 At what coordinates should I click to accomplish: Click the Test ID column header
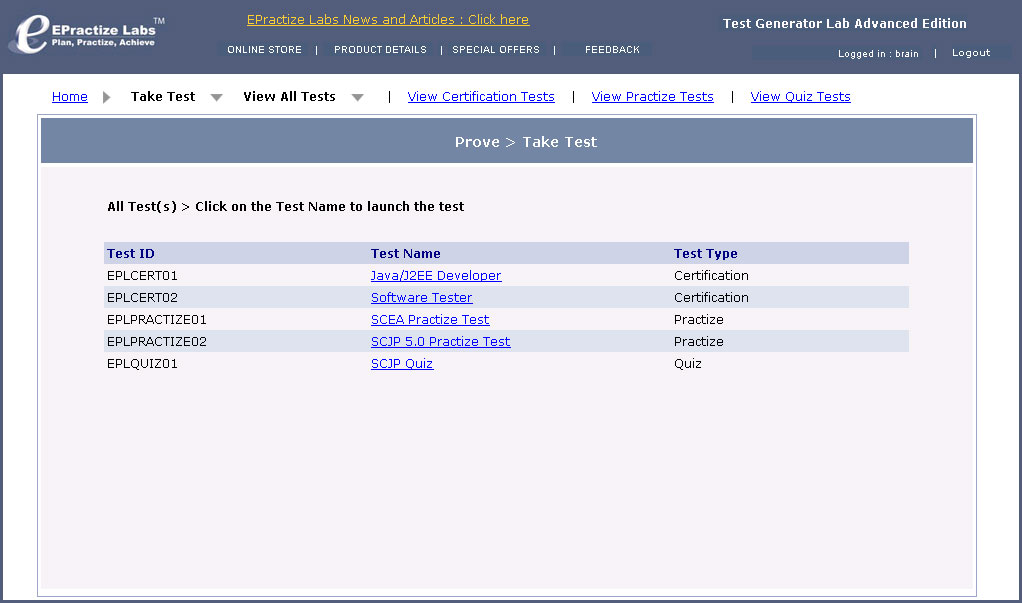click(131, 254)
